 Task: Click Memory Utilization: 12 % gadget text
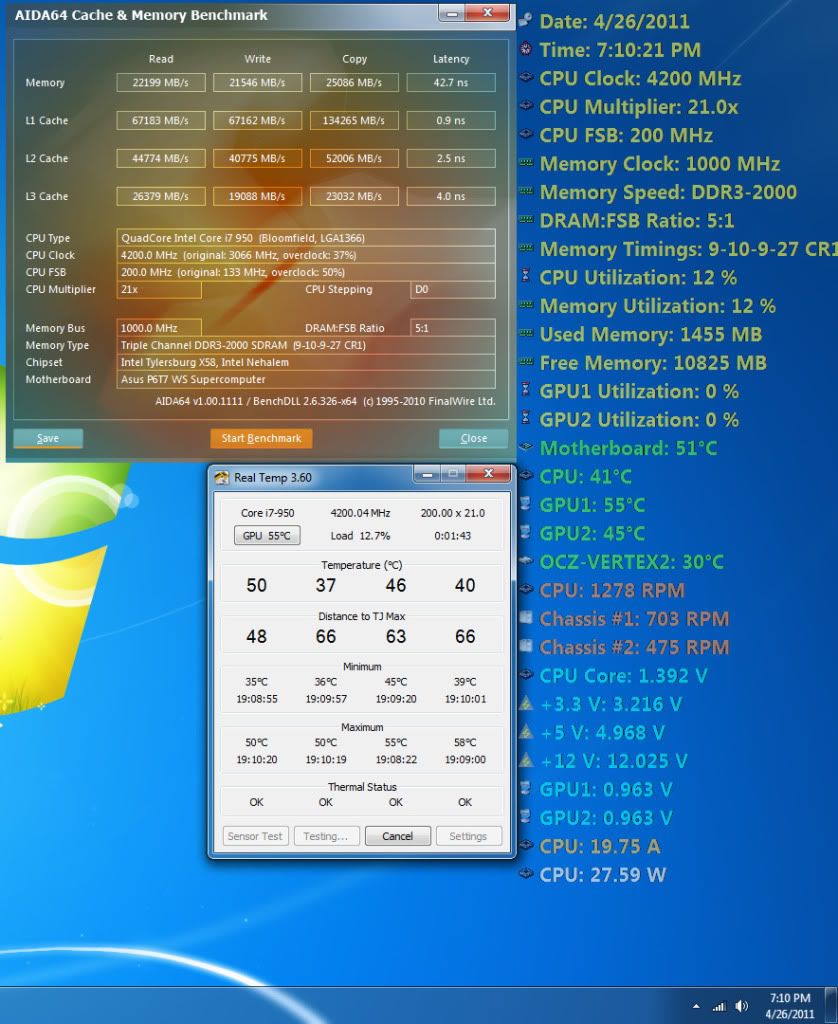click(x=658, y=306)
